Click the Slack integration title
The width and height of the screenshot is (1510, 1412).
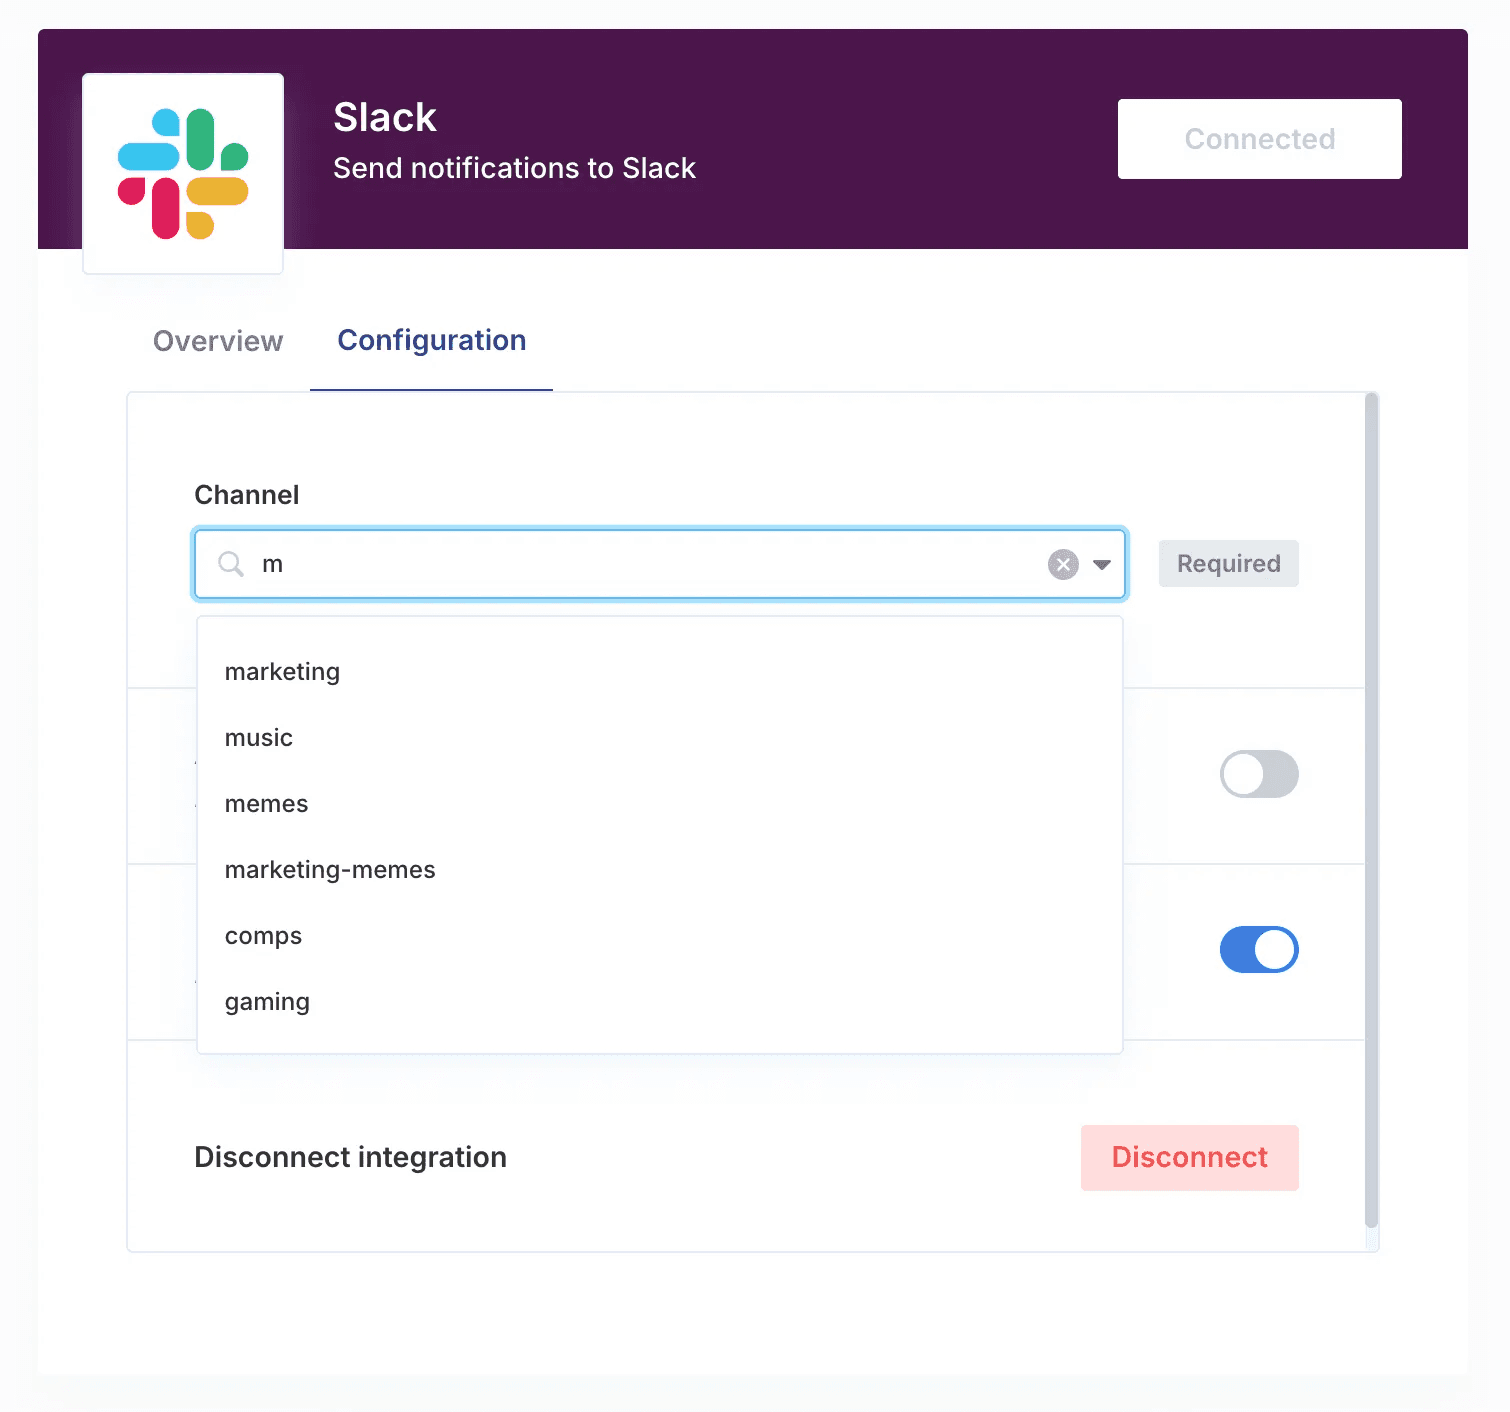tap(385, 118)
